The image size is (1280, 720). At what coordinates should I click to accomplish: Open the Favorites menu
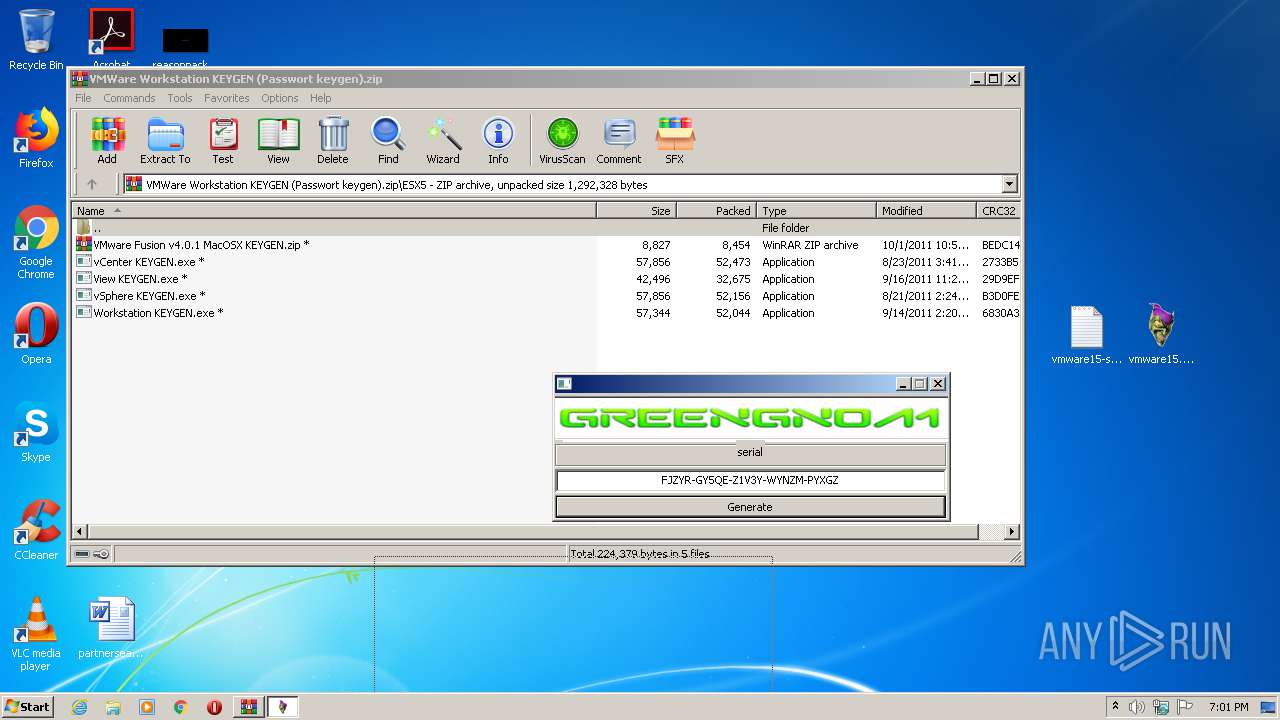227,98
